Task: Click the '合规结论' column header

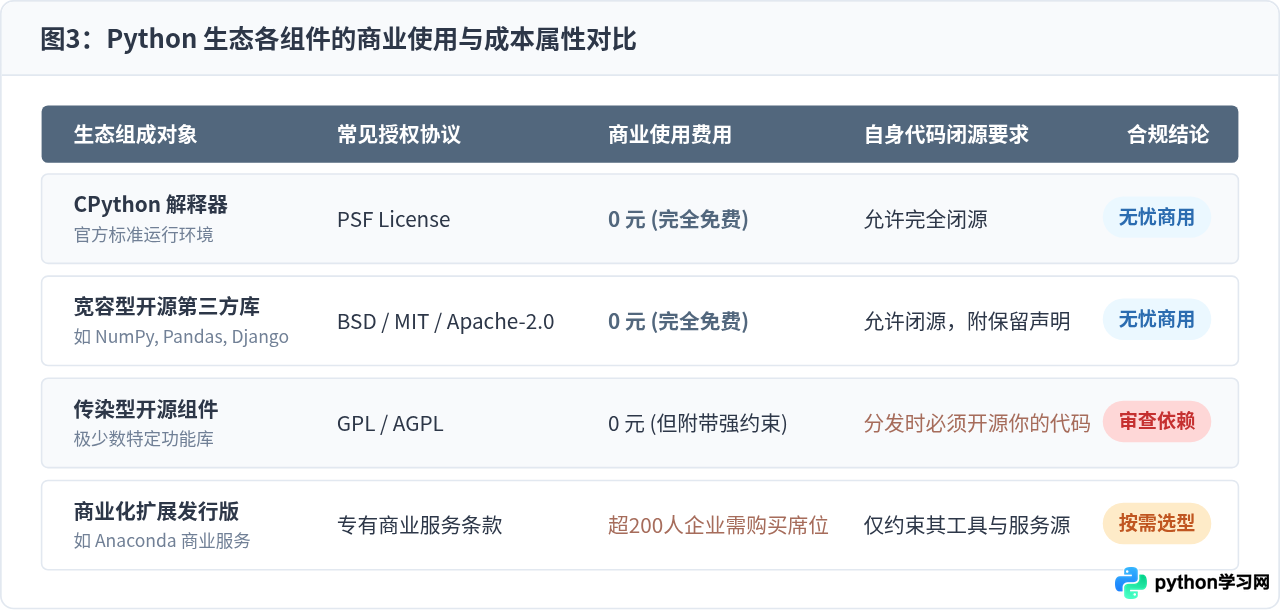Action: (1168, 134)
